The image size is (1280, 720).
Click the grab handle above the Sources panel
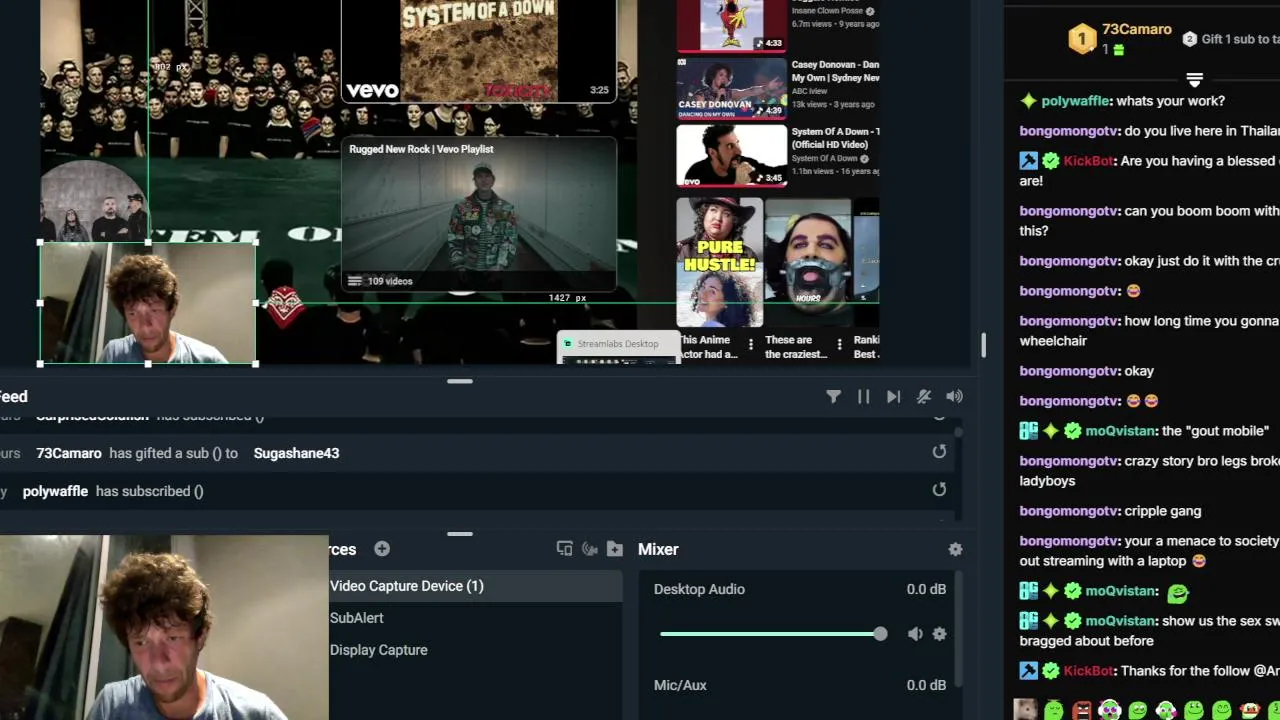pyautogui.click(x=460, y=534)
